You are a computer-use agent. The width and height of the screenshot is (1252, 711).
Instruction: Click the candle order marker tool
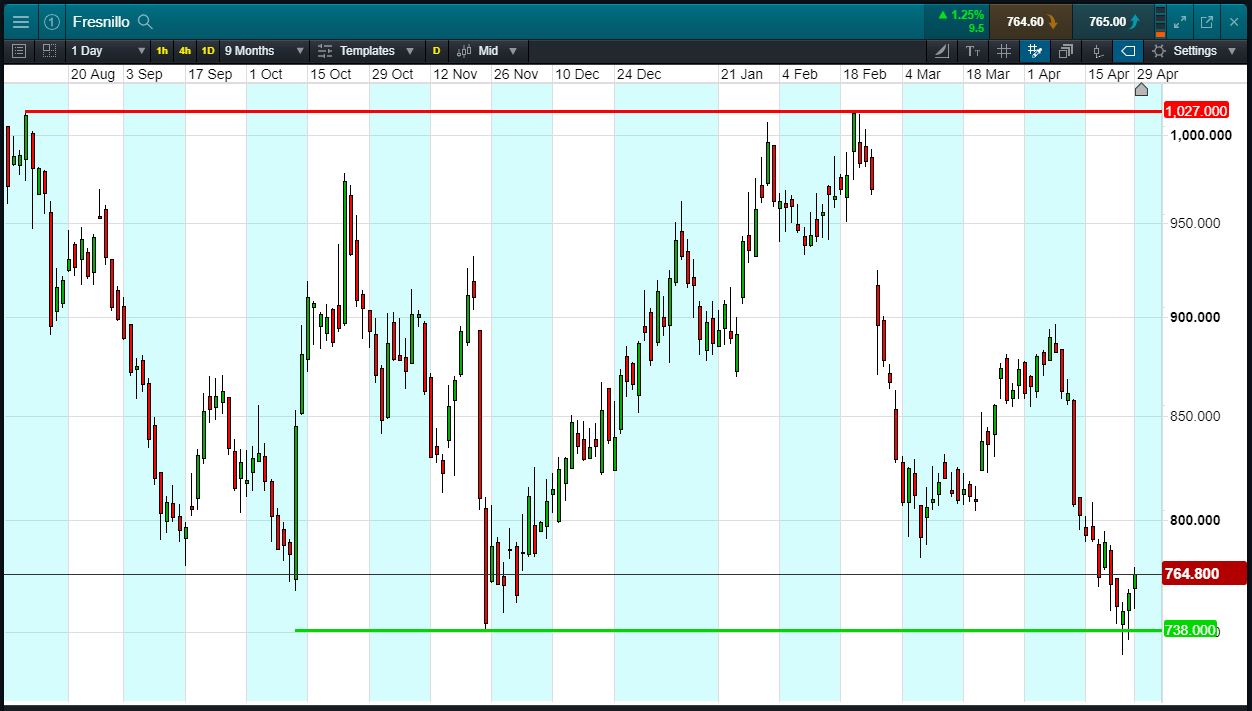(x=1098, y=51)
